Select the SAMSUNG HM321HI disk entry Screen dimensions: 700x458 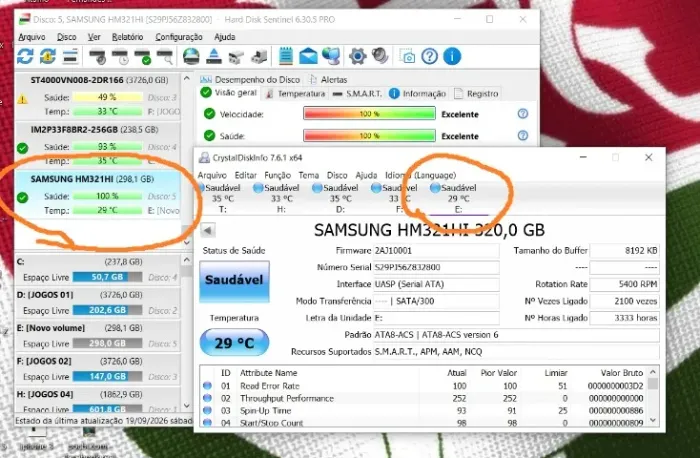click(x=98, y=195)
